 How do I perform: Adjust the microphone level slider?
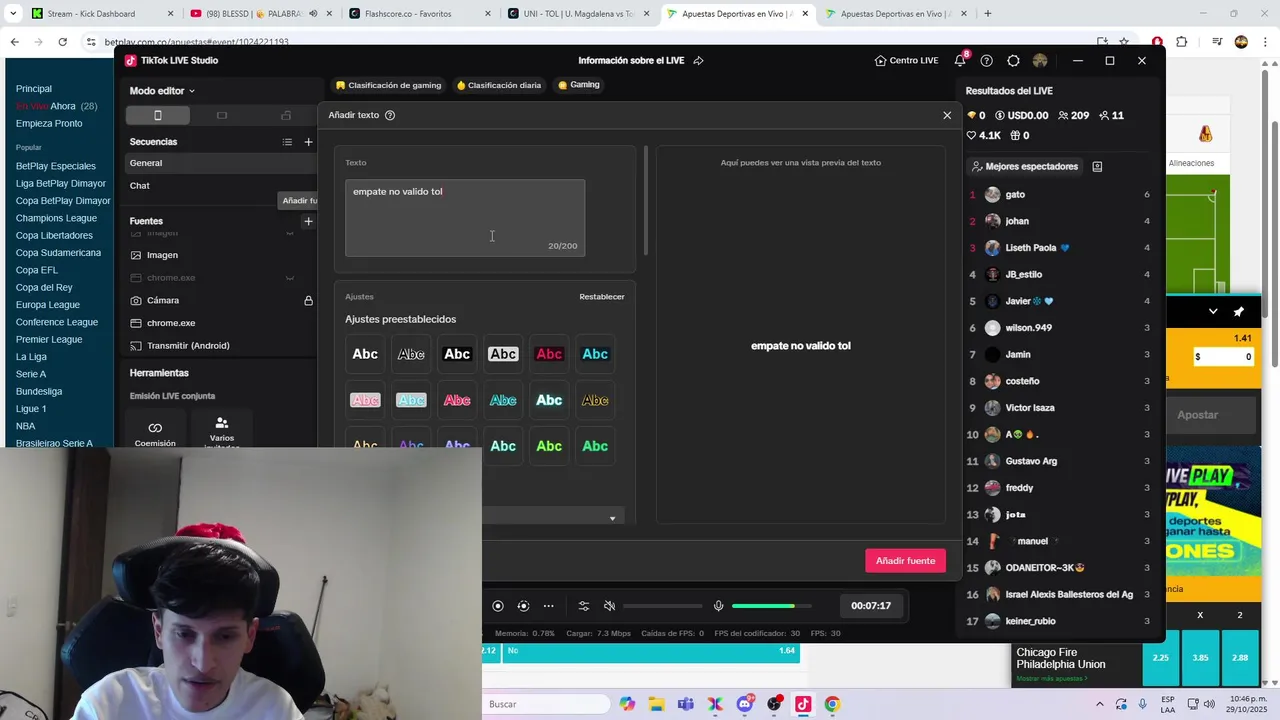coord(771,606)
